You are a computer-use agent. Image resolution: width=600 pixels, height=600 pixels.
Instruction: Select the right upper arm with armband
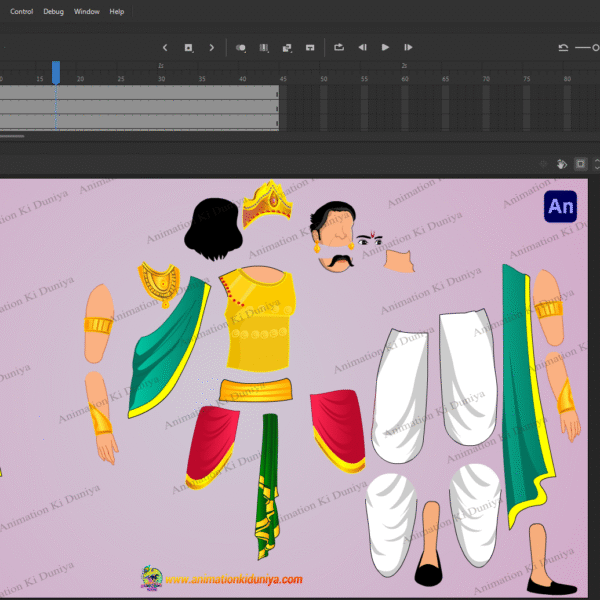pos(548,308)
